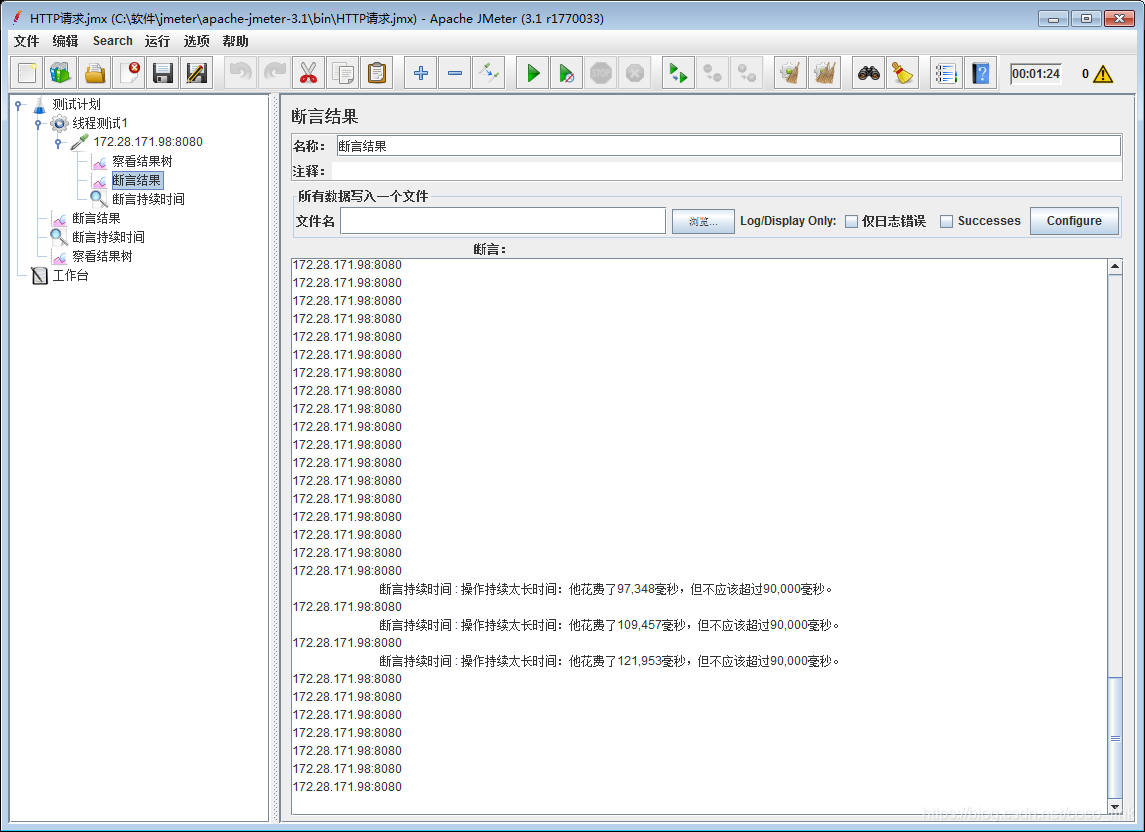Save test plan with floppy icon
Image resolution: width=1145 pixels, height=832 pixels.
tap(163, 73)
